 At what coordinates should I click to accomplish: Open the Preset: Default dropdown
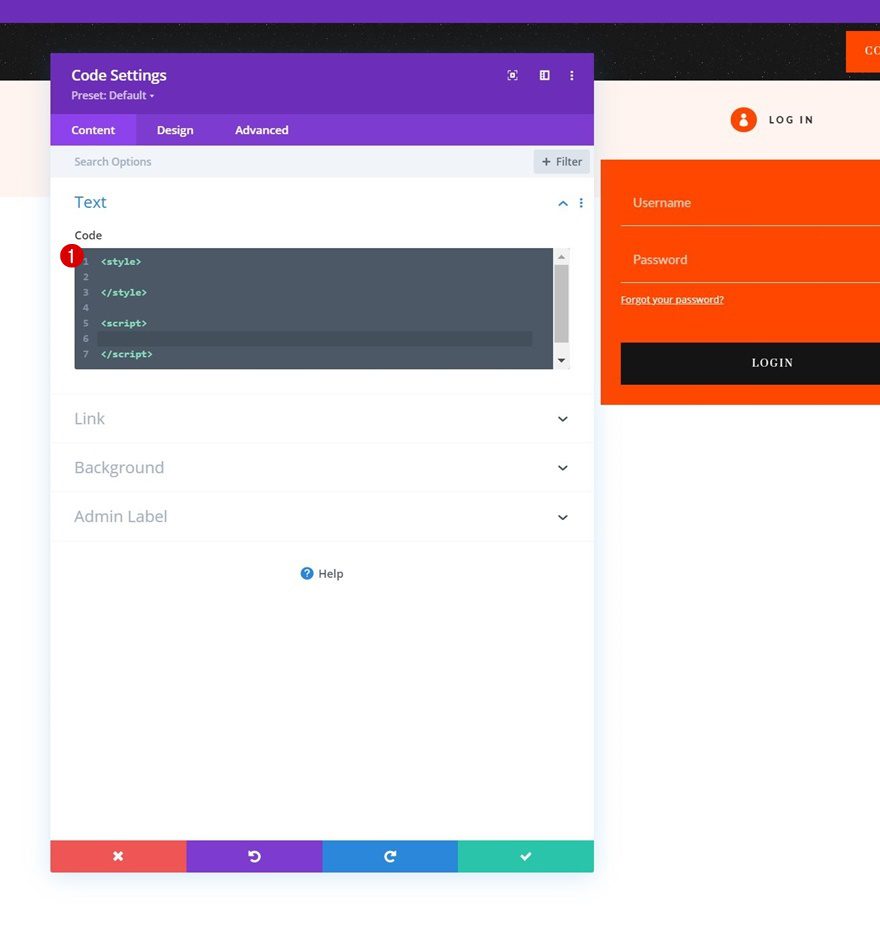point(112,96)
